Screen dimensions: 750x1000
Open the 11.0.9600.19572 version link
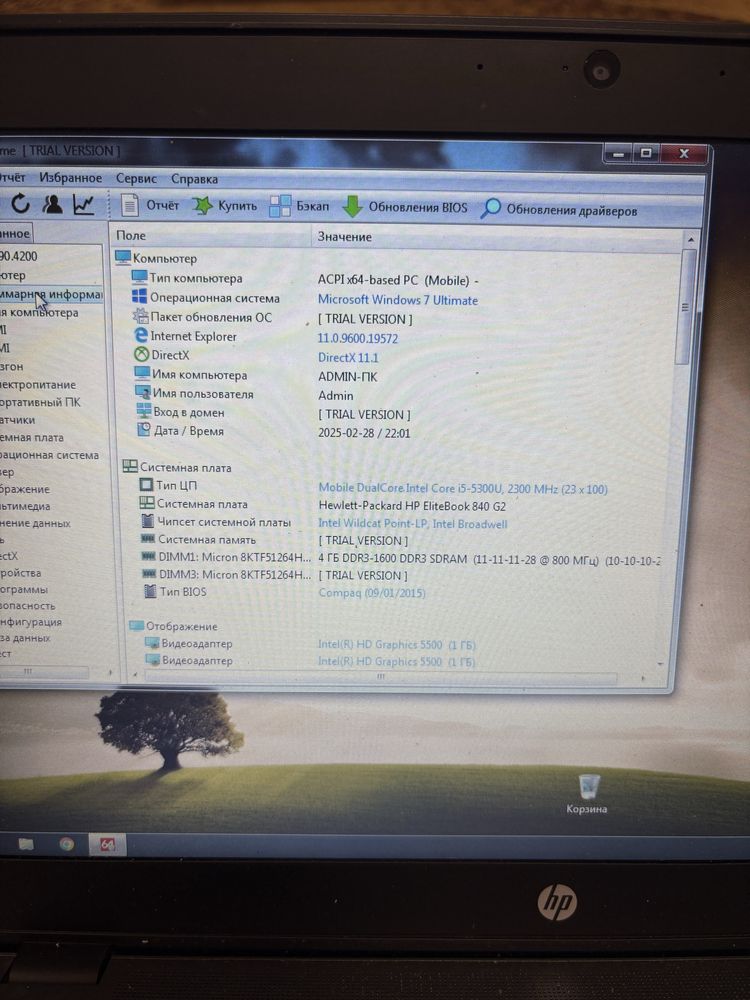coord(358,339)
